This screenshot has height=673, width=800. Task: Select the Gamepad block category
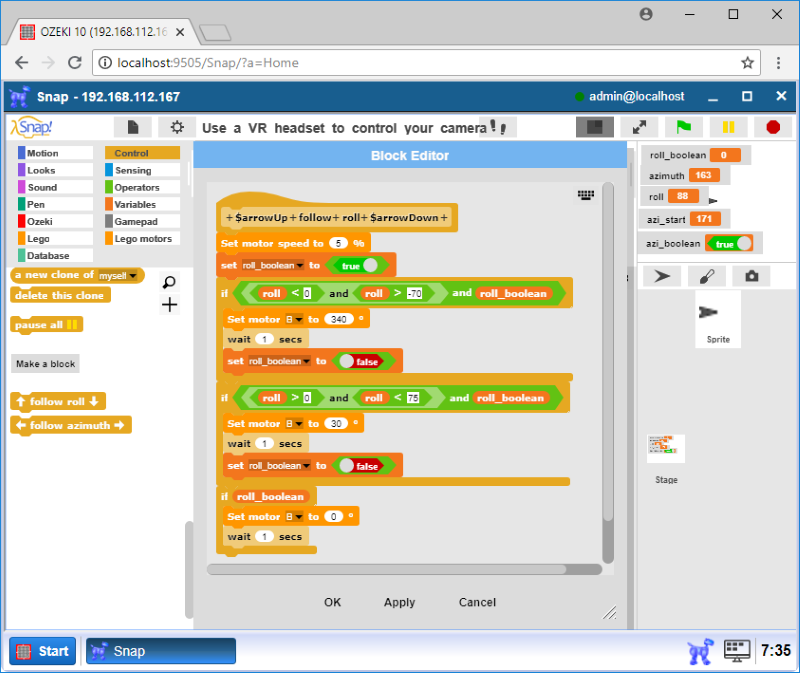point(142,221)
